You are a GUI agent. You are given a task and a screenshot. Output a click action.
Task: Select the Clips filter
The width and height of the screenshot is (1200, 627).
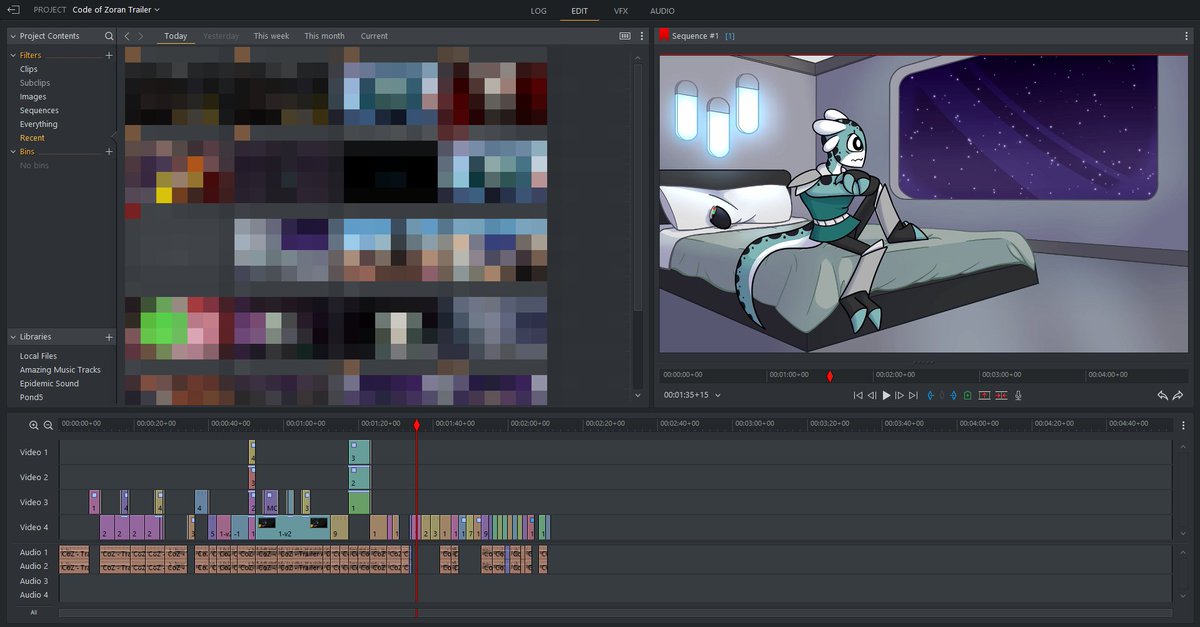tap(29, 69)
